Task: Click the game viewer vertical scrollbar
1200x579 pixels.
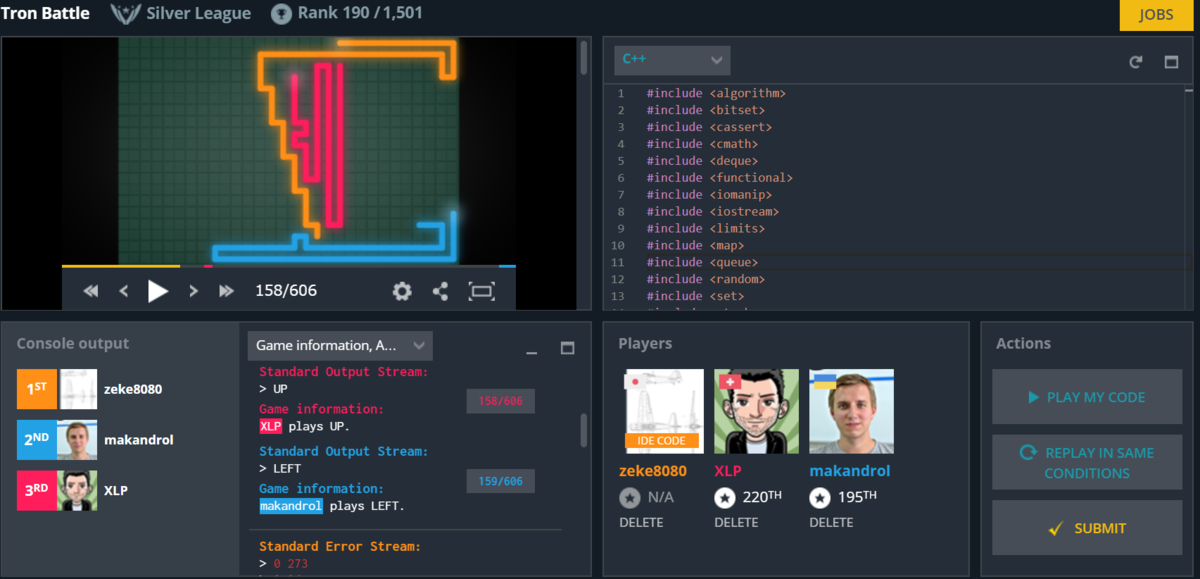Action: click(x=584, y=57)
